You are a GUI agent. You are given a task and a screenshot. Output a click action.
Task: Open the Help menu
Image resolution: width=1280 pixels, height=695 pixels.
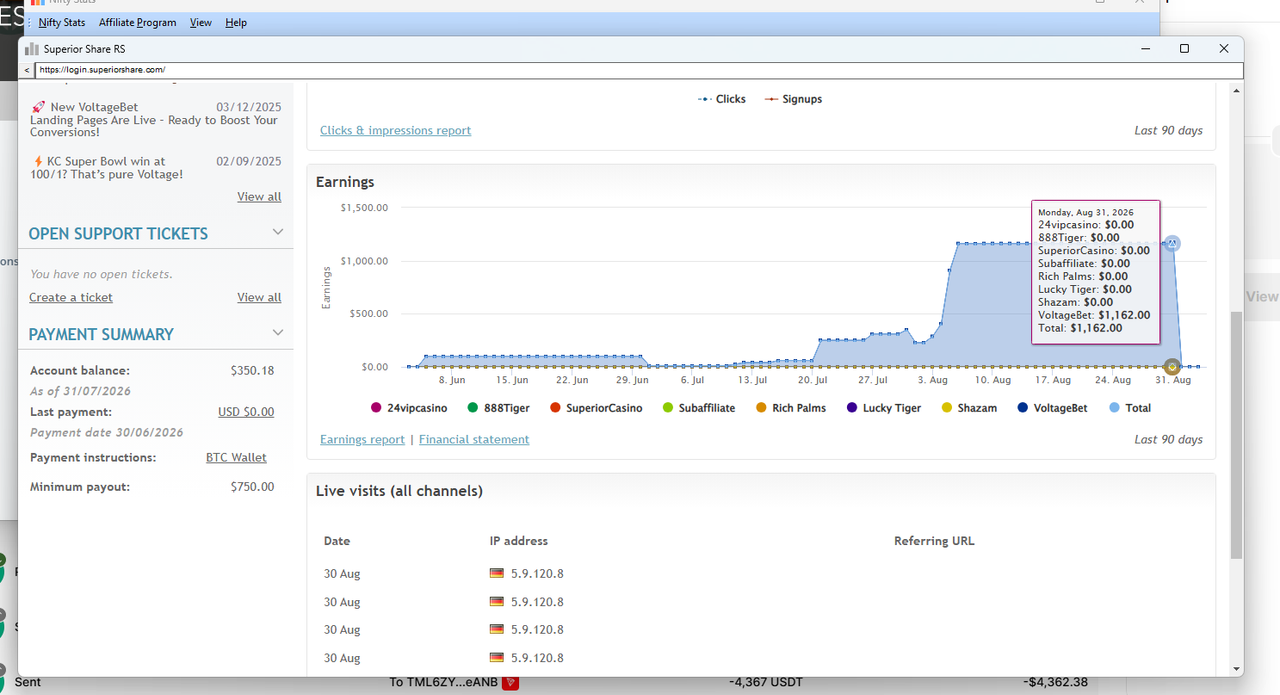236,23
